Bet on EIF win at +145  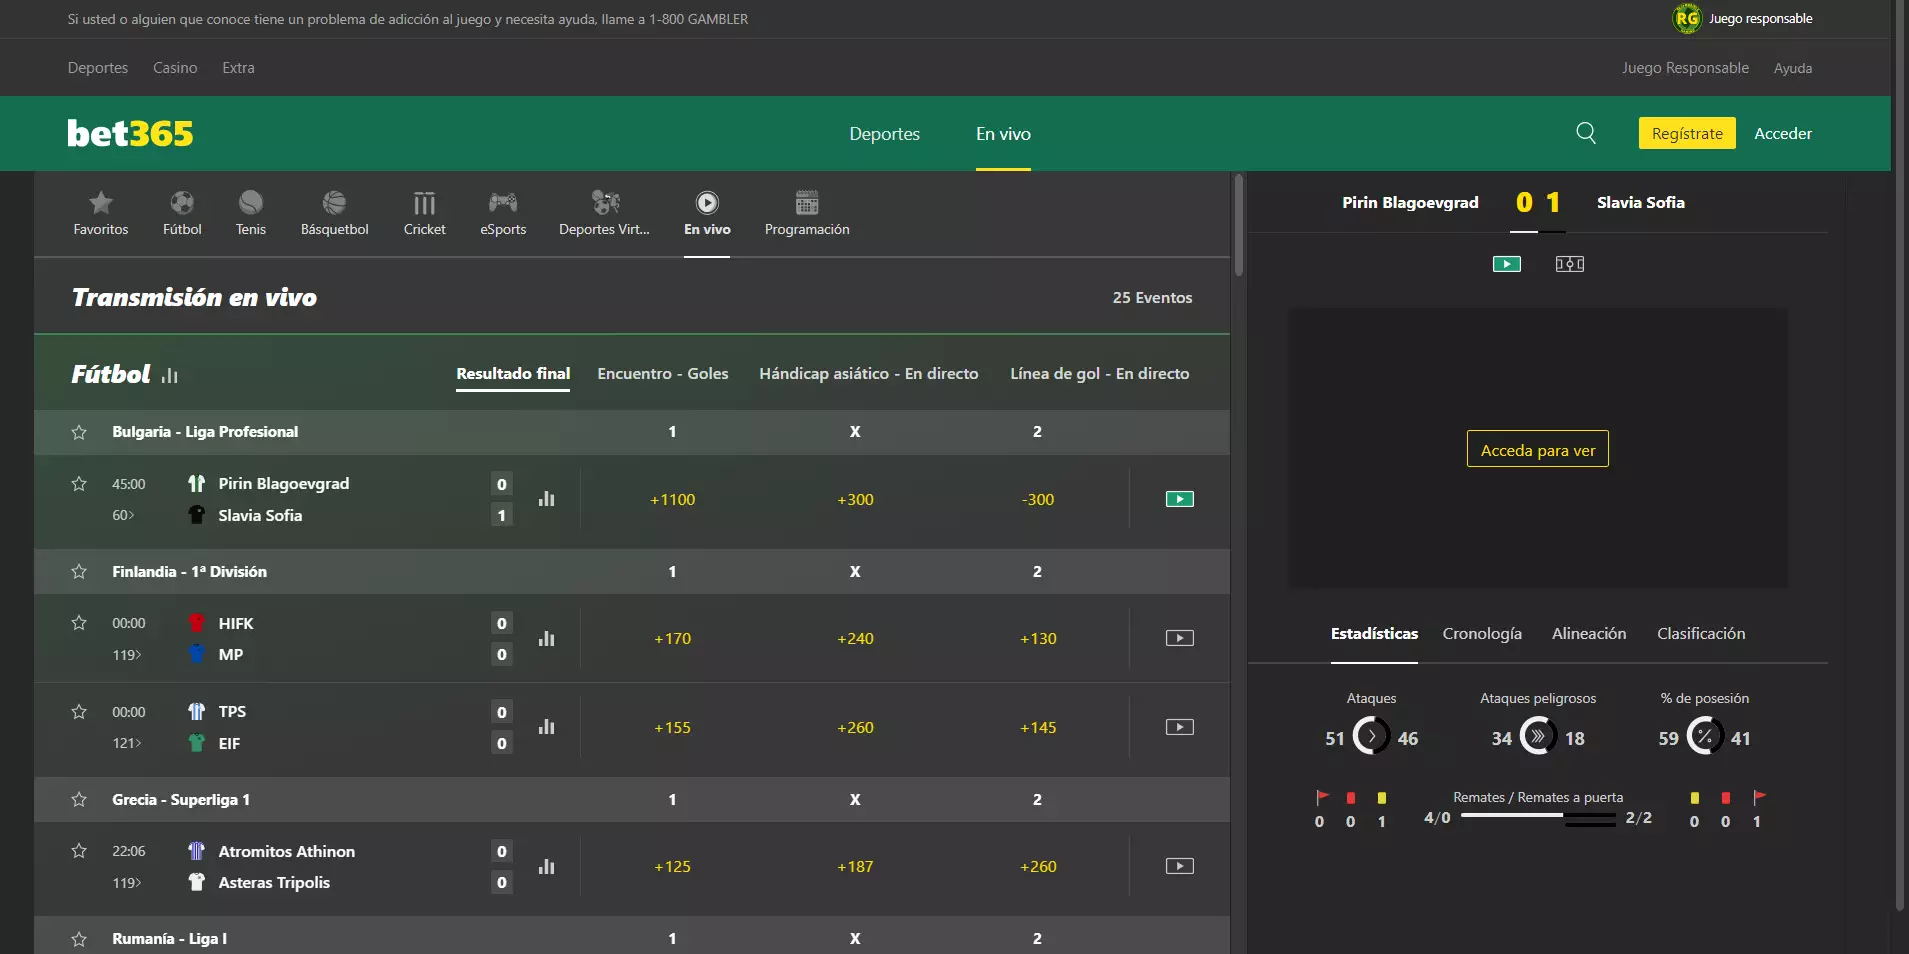point(1038,728)
